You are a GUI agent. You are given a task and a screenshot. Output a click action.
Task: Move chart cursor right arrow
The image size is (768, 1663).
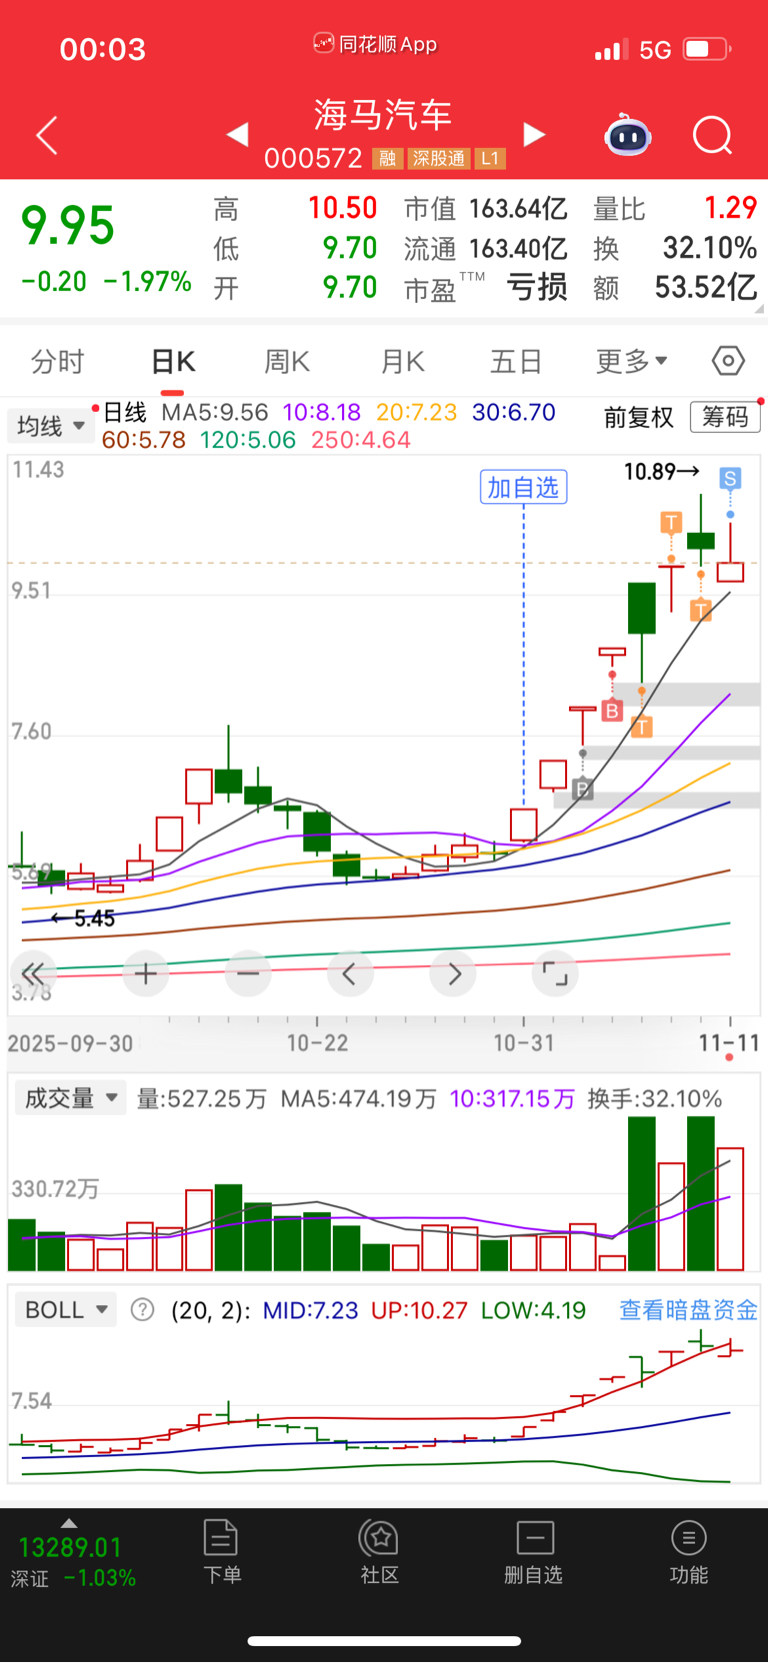[453, 973]
